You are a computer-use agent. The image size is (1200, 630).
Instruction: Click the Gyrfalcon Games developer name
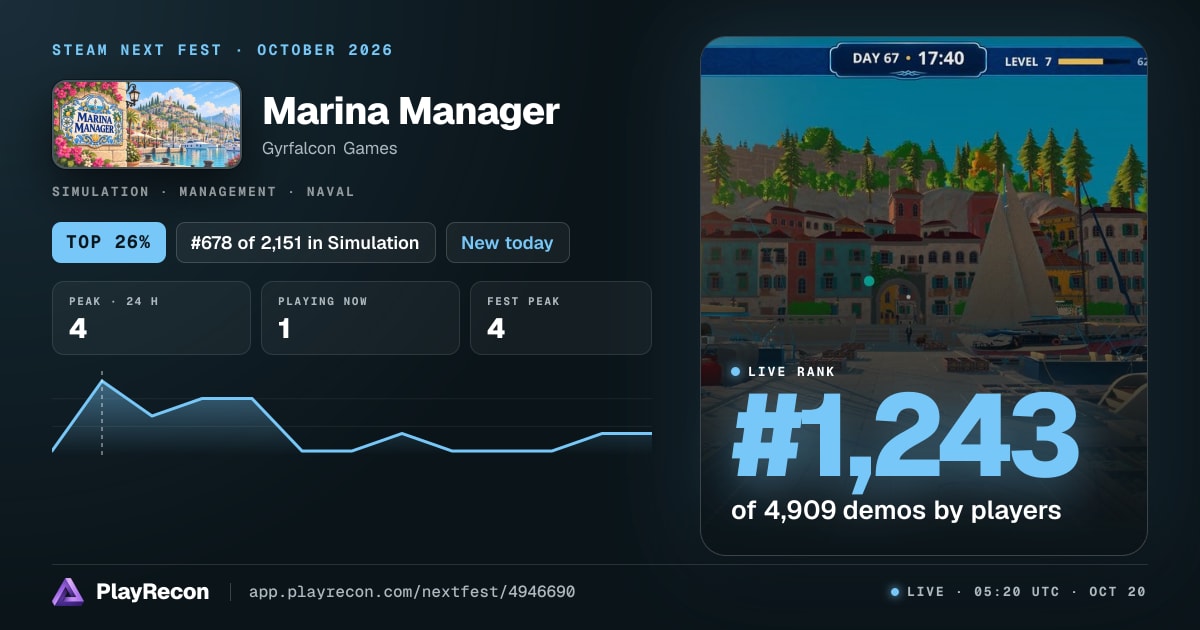[x=329, y=148]
